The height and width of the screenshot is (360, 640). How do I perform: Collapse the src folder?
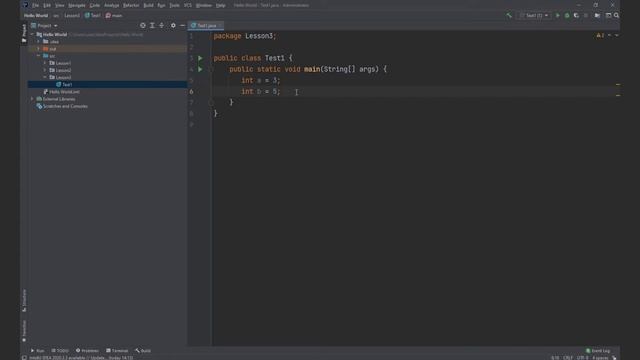tap(39, 56)
